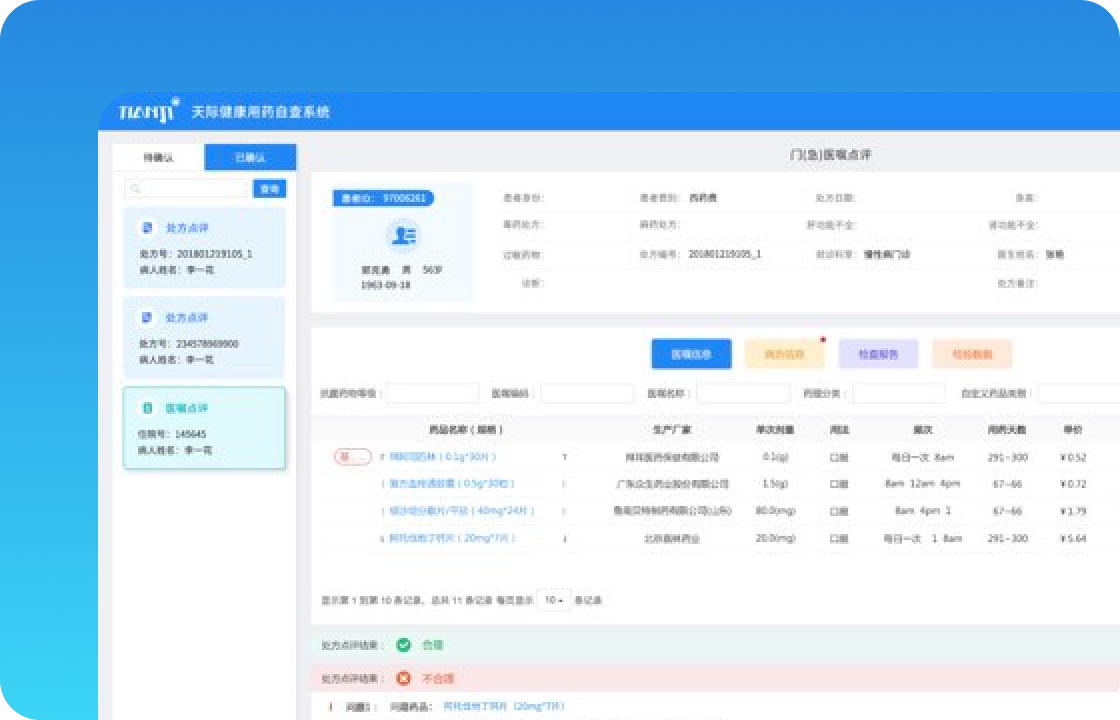Click the price cell ¥0.52

[x=1073, y=457]
